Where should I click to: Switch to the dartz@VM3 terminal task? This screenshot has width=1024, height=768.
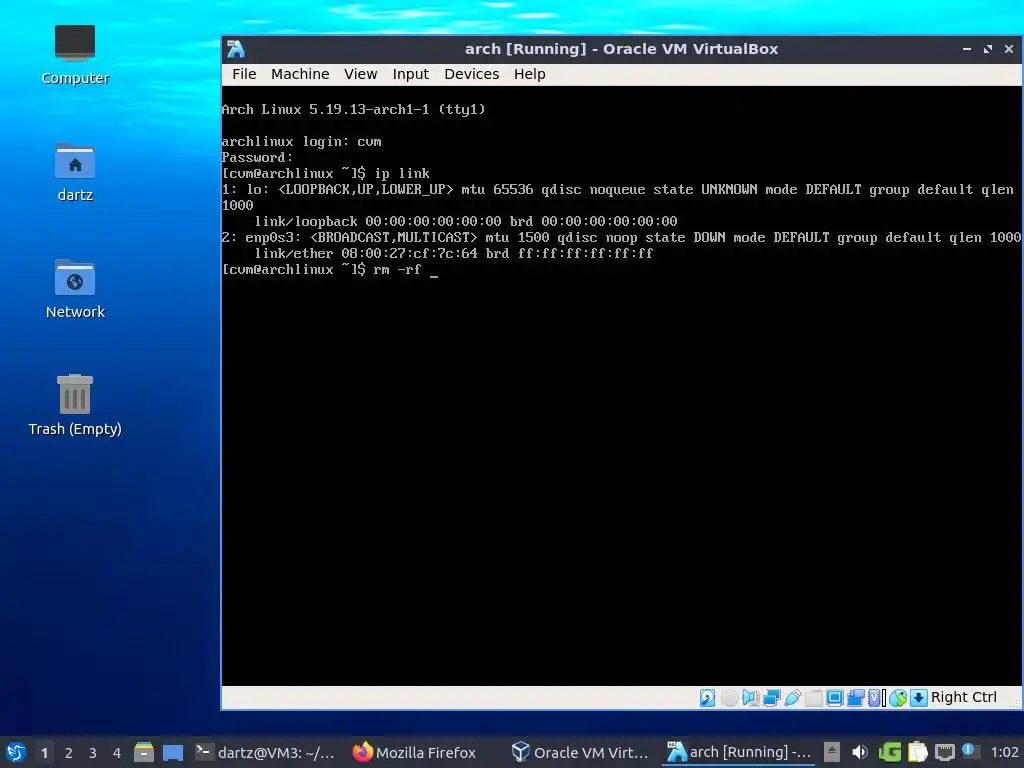click(264, 752)
